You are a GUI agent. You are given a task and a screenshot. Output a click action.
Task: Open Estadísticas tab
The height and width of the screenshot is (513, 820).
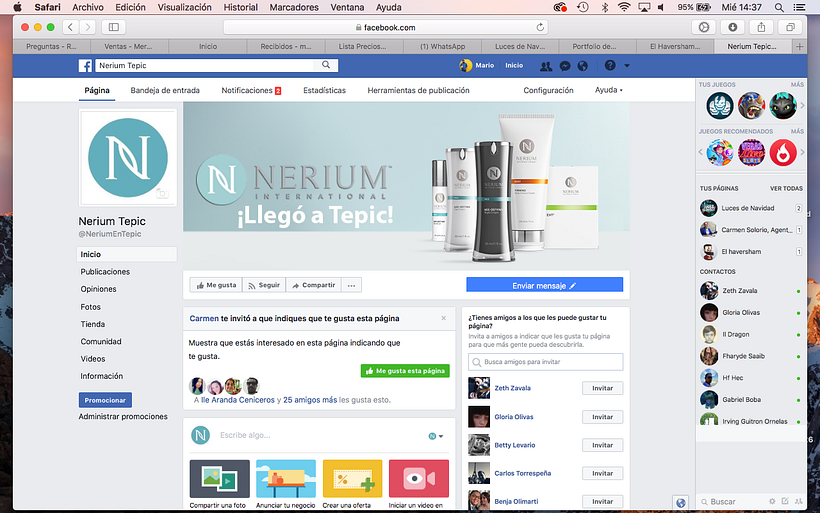[324, 90]
